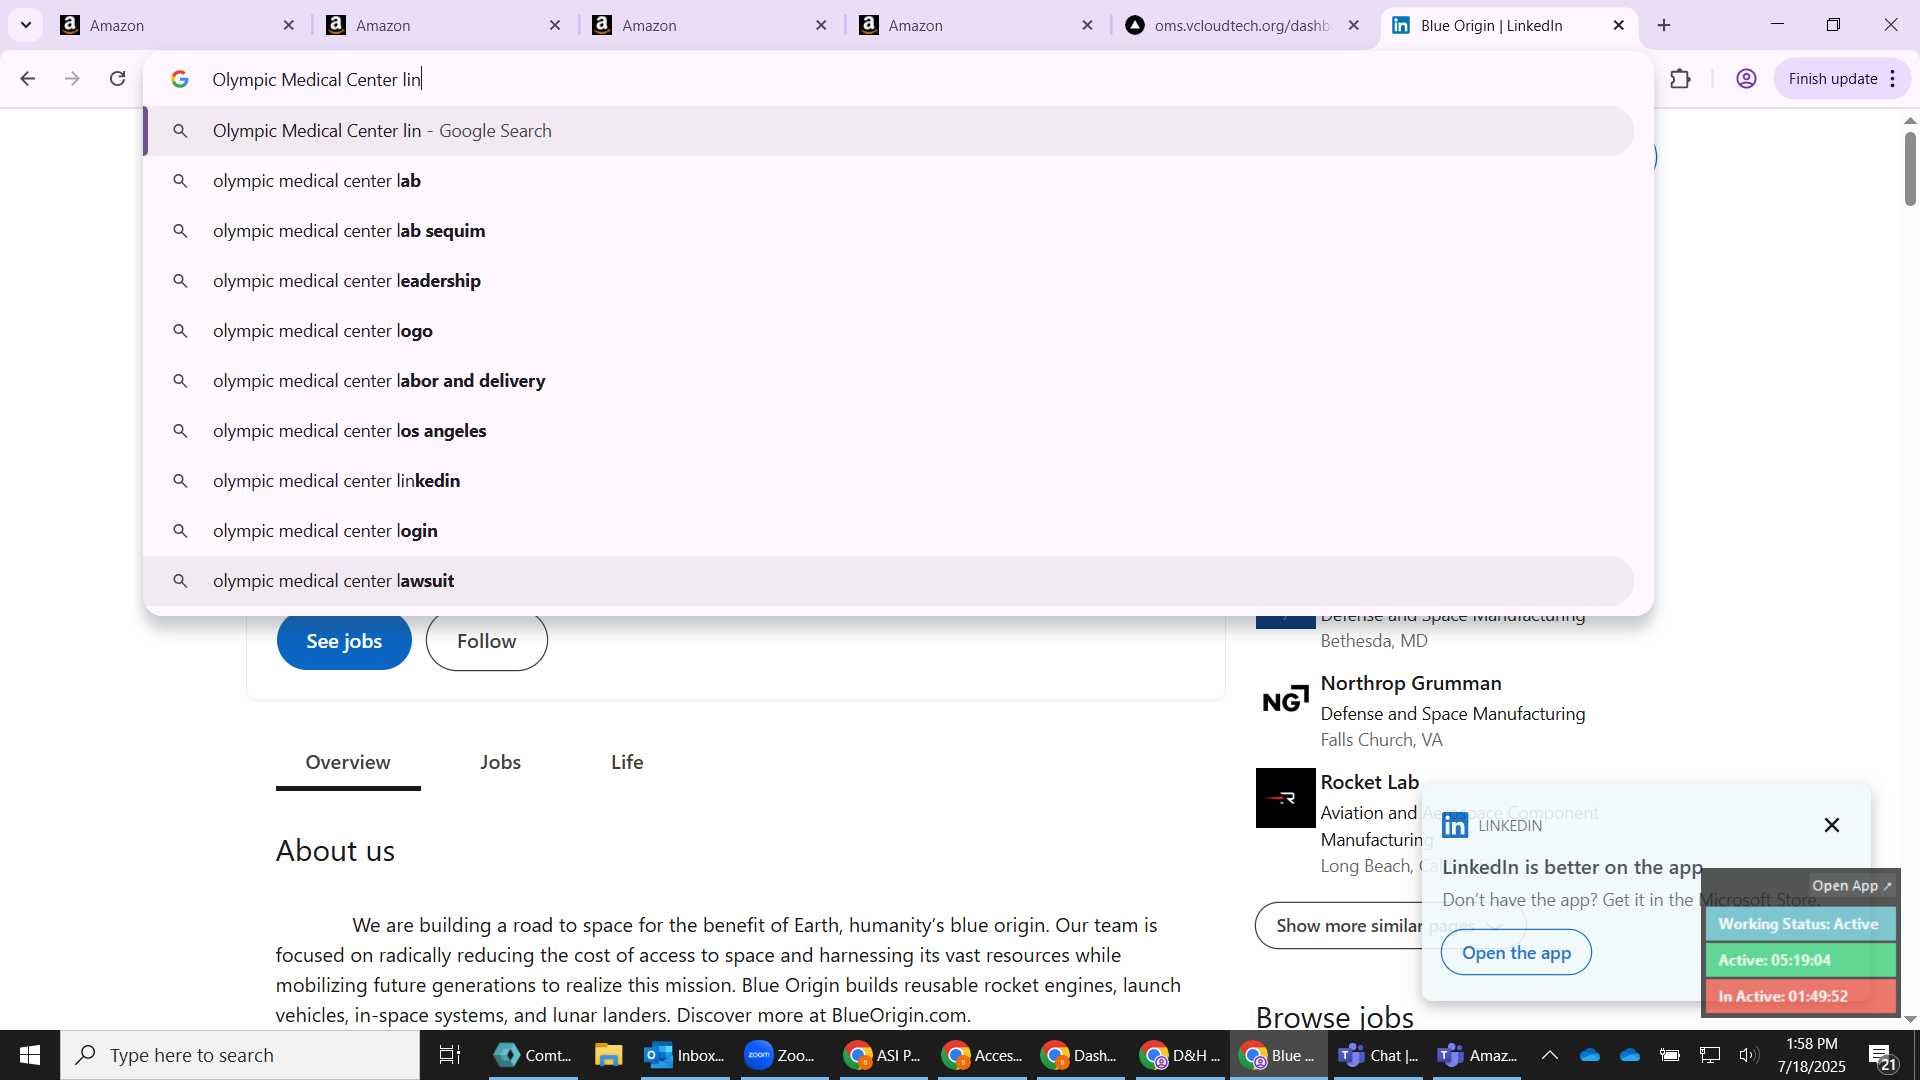Open Windows Task View

click(x=450, y=1055)
